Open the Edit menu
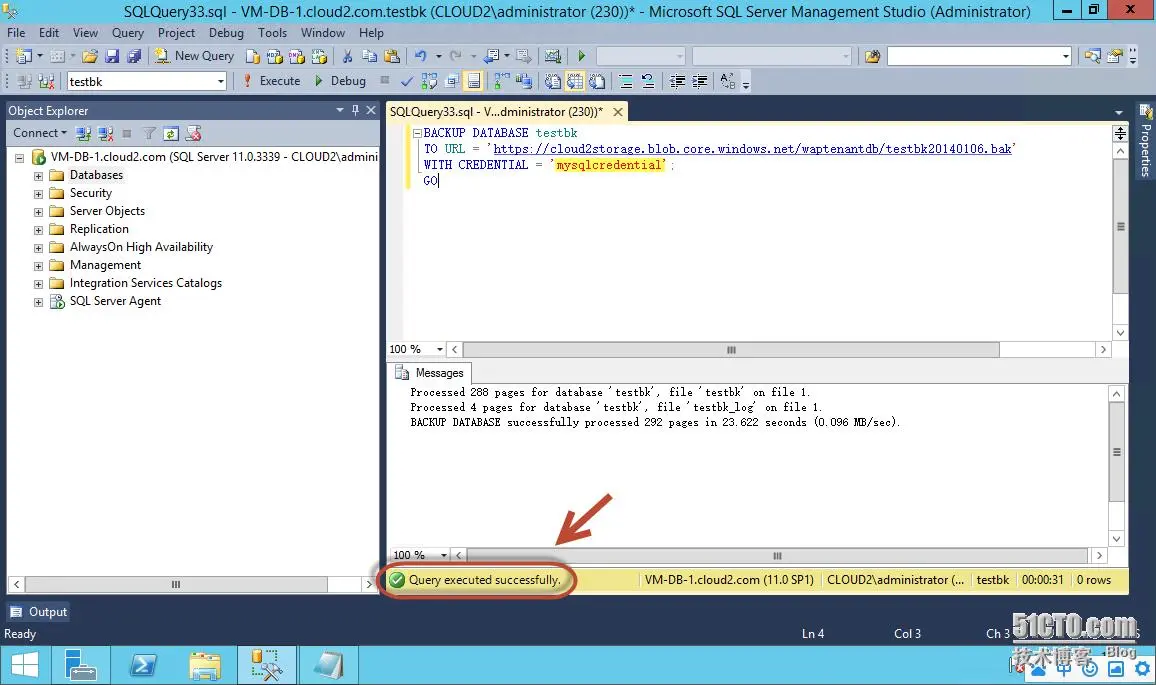1156x685 pixels. (x=49, y=32)
